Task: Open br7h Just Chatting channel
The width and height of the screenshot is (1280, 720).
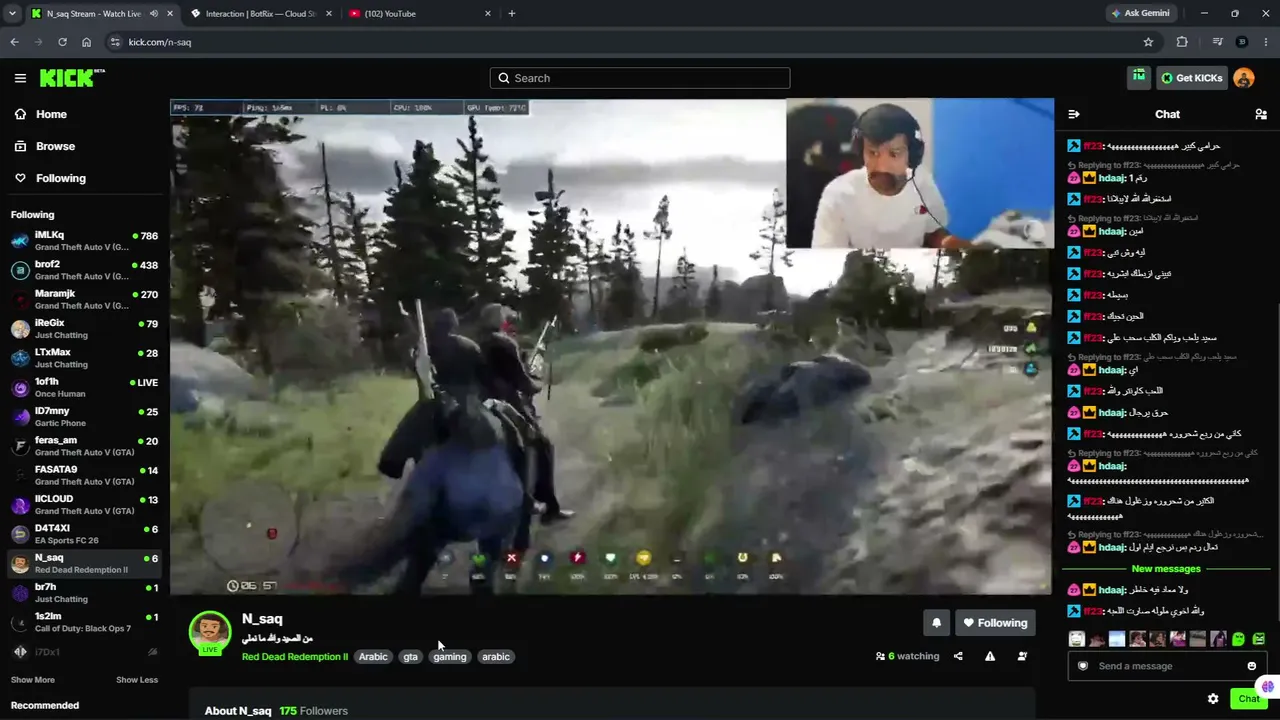Action: 84,592
